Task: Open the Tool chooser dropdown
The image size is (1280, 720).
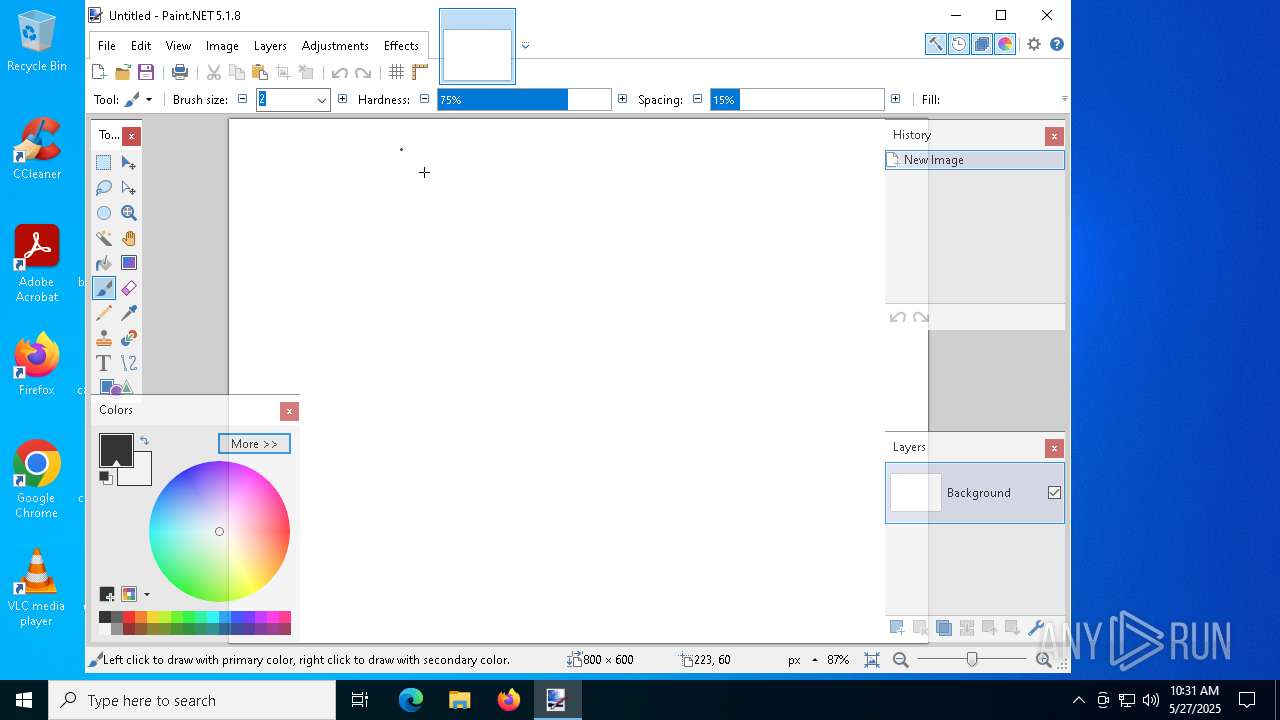Action: tap(138, 100)
